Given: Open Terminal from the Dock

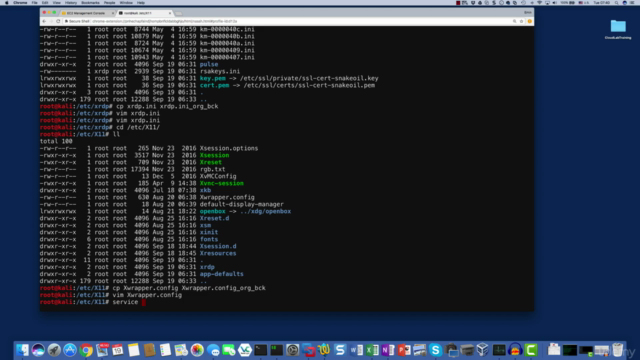Looking at the screenshot, I should click(x=261, y=350).
